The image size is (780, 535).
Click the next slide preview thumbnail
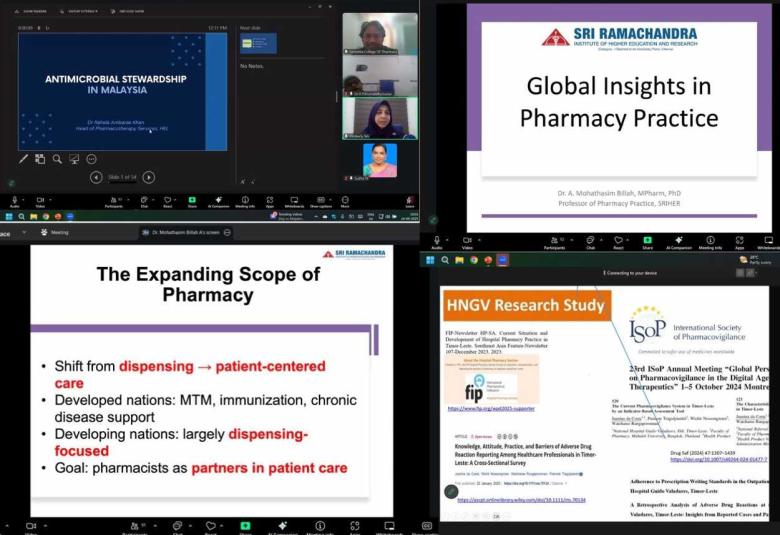tap(259, 45)
